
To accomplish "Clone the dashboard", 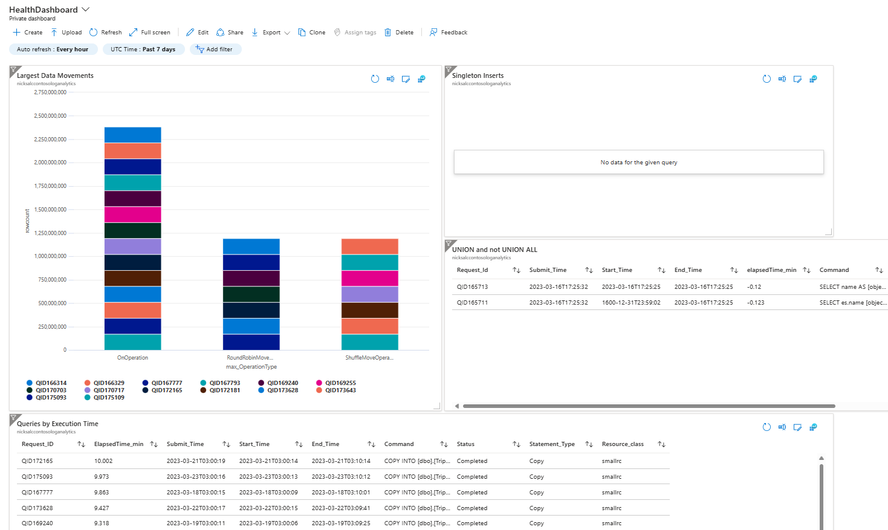I will (x=311, y=32).
